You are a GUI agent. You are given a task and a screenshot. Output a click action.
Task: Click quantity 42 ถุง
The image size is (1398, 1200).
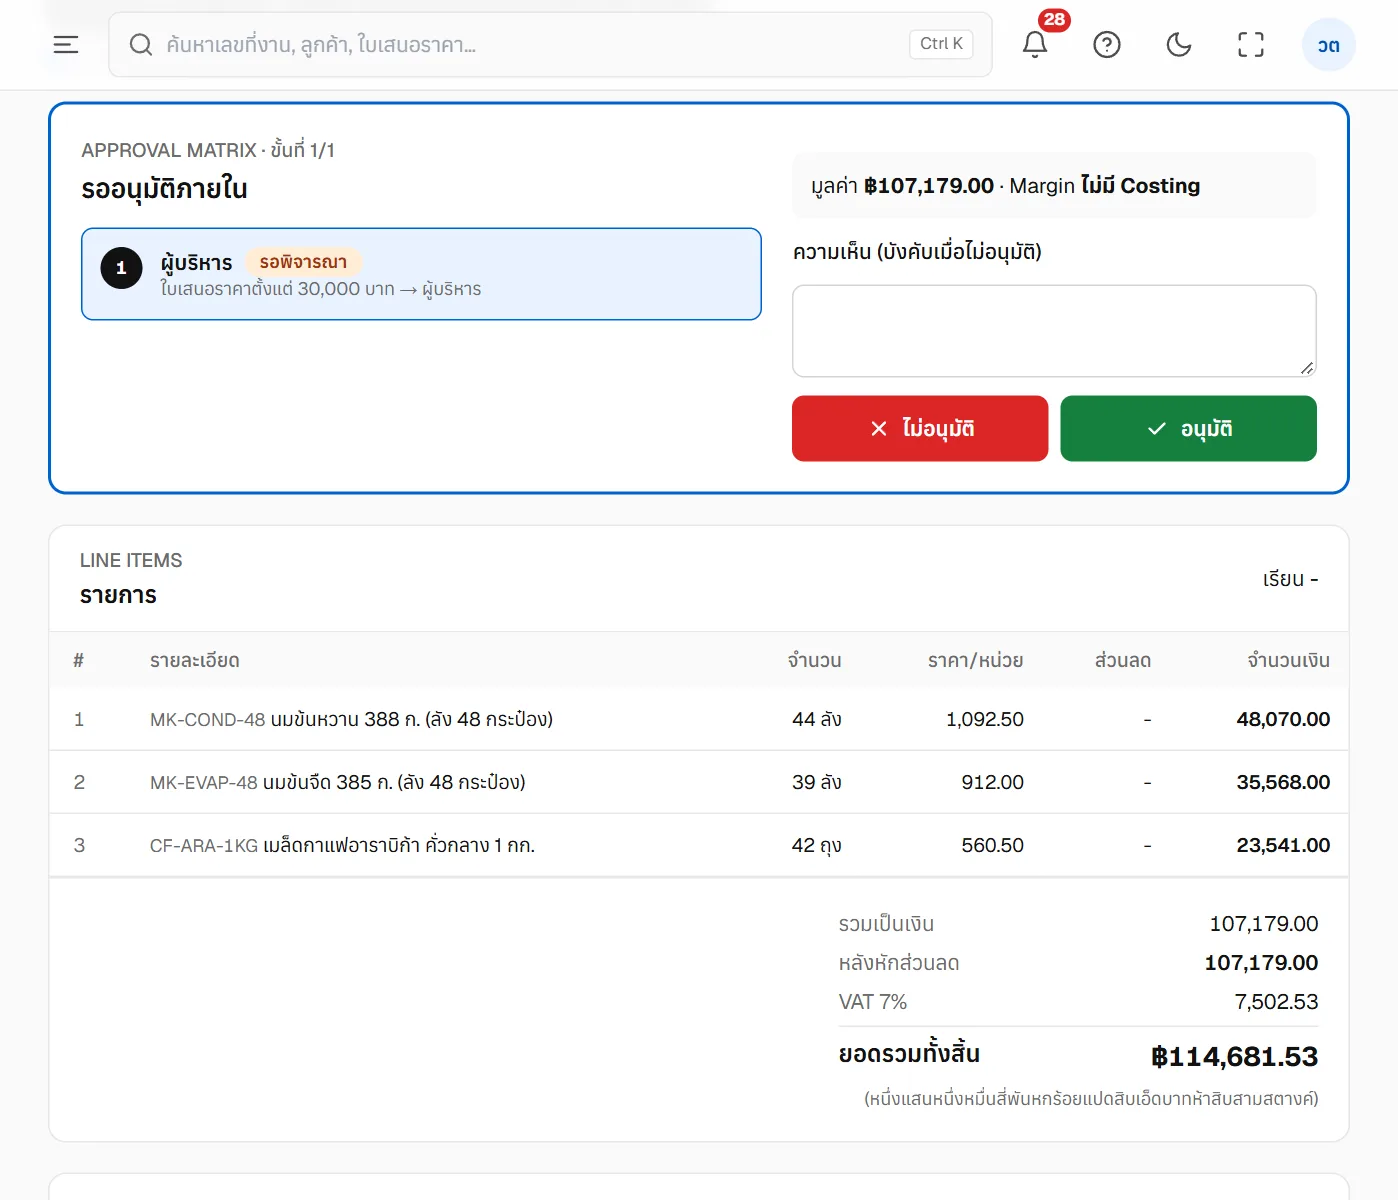(816, 845)
